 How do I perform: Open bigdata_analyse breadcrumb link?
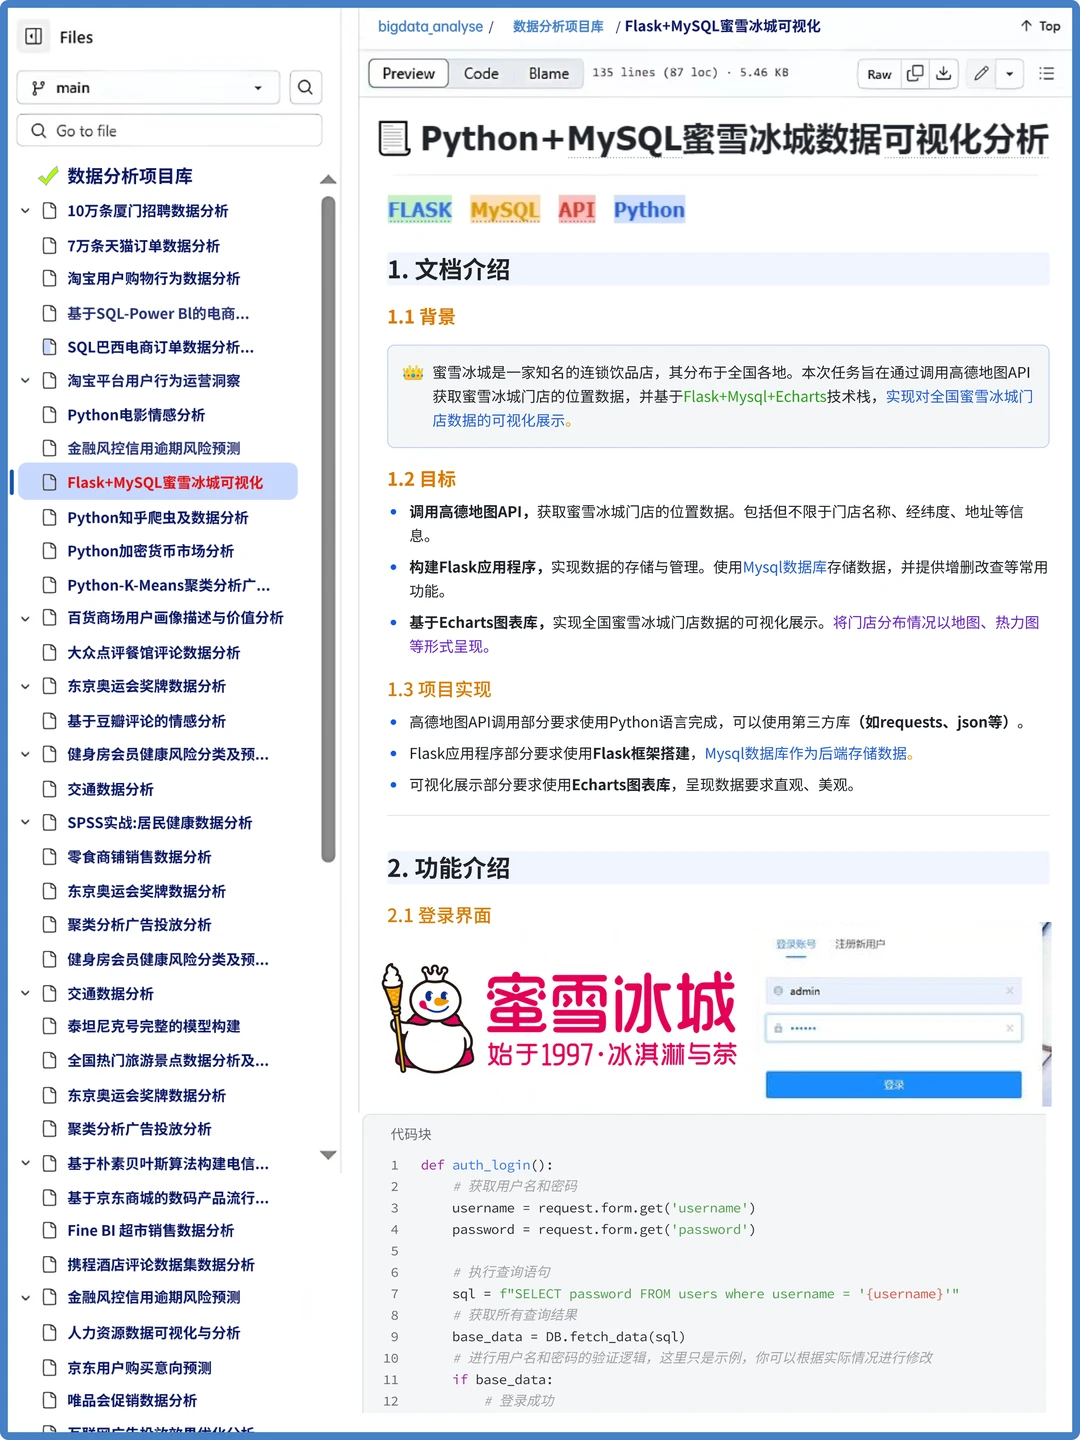click(x=430, y=27)
